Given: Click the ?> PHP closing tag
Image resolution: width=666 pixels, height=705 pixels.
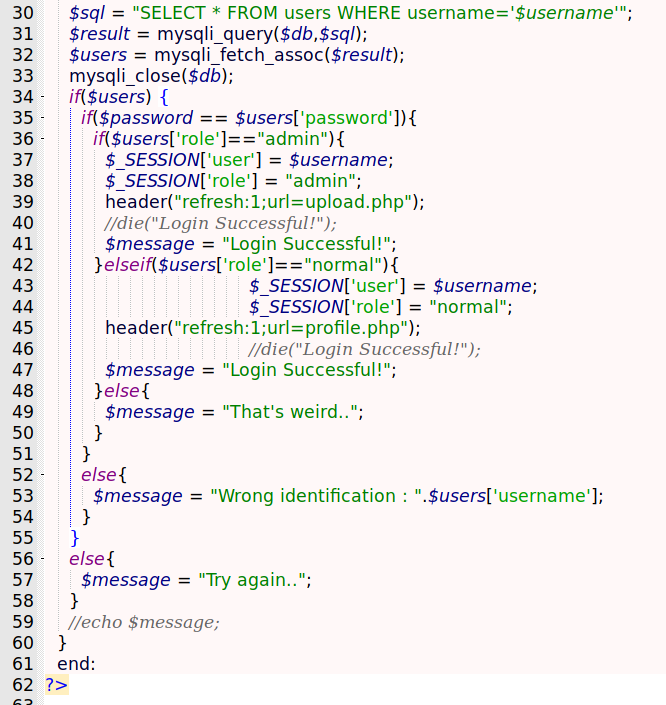Looking at the screenshot, I should point(57,685).
